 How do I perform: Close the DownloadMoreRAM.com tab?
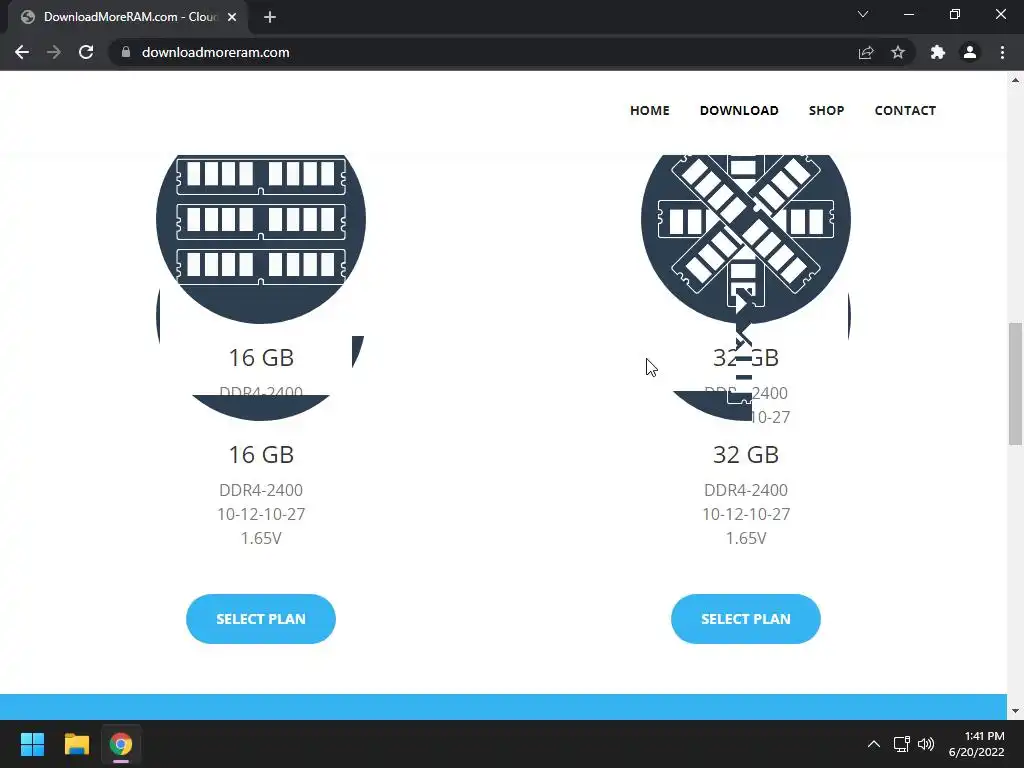[232, 17]
